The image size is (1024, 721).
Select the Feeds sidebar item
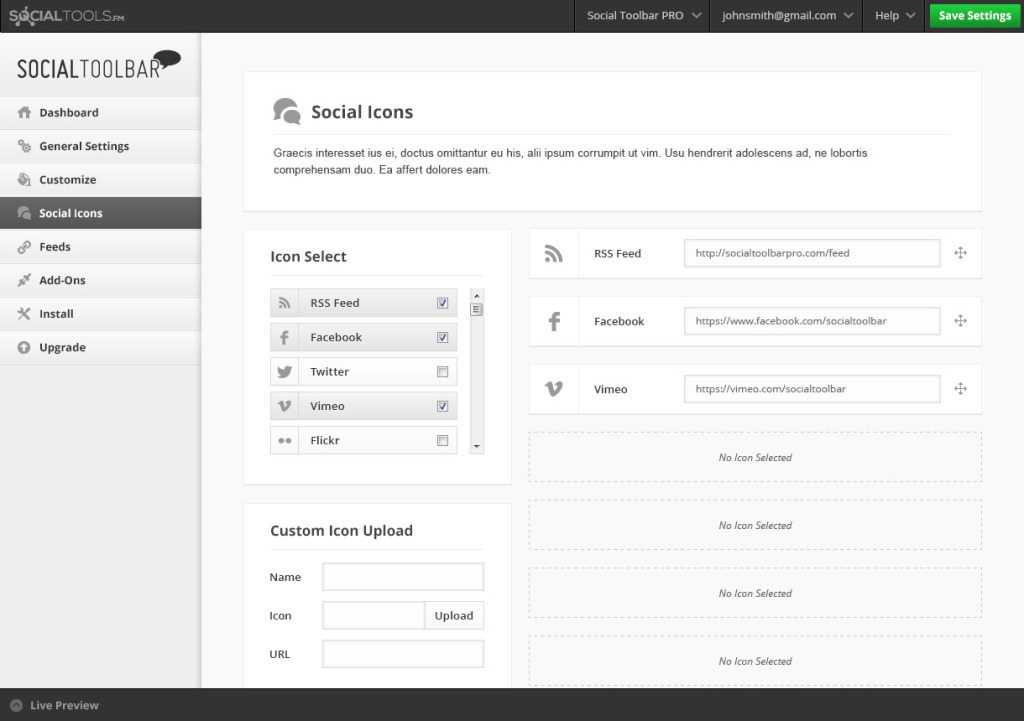(101, 247)
